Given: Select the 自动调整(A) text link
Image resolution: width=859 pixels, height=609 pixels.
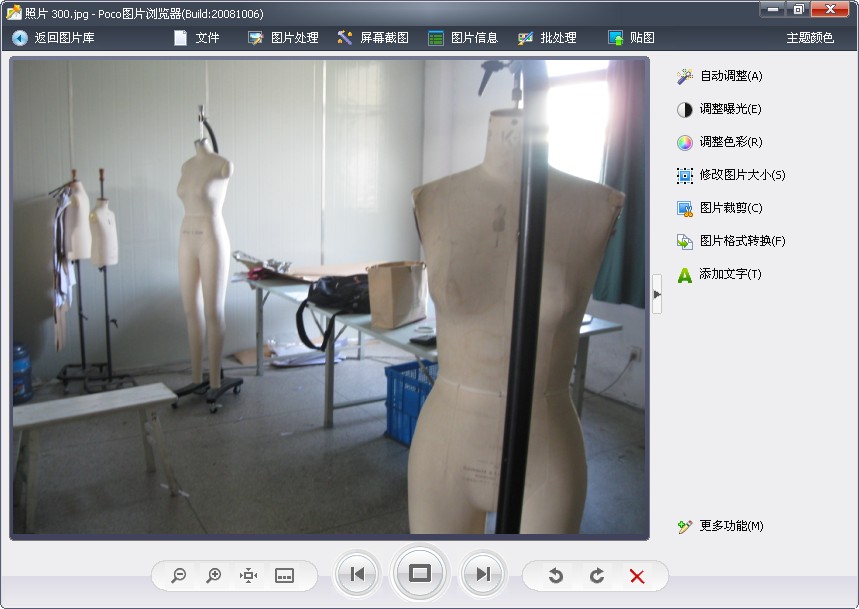Looking at the screenshot, I should click(x=731, y=76).
